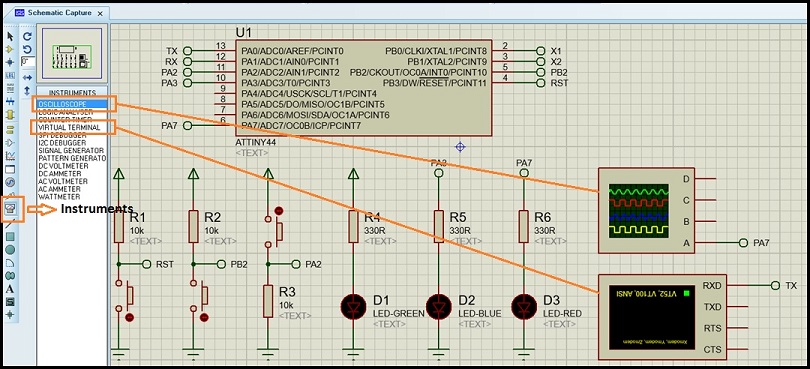This screenshot has width=810, height=369.
Task: Select the Terminals Mode tool
Action: click(x=10, y=129)
